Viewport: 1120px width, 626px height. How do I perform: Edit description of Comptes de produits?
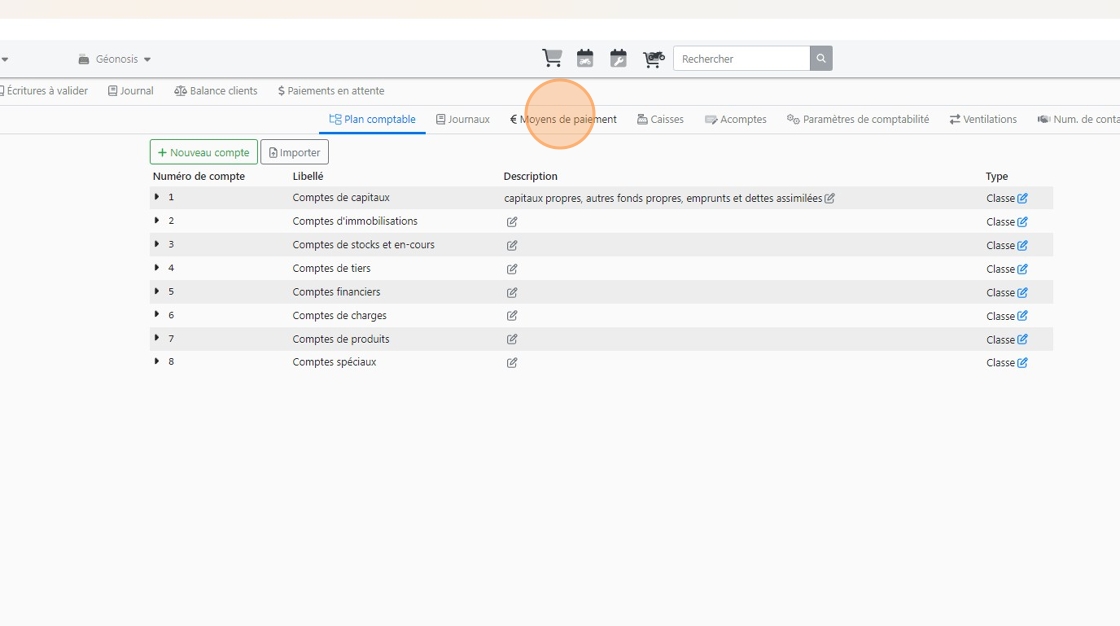[512, 339]
